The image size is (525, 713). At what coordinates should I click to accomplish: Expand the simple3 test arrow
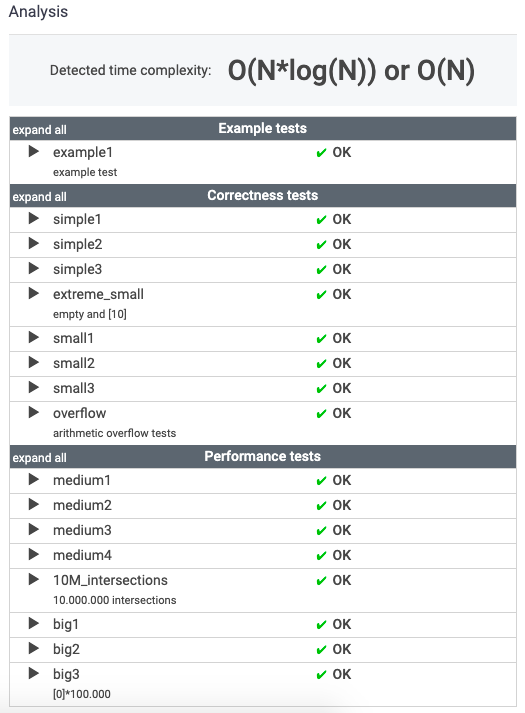tap(34, 268)
